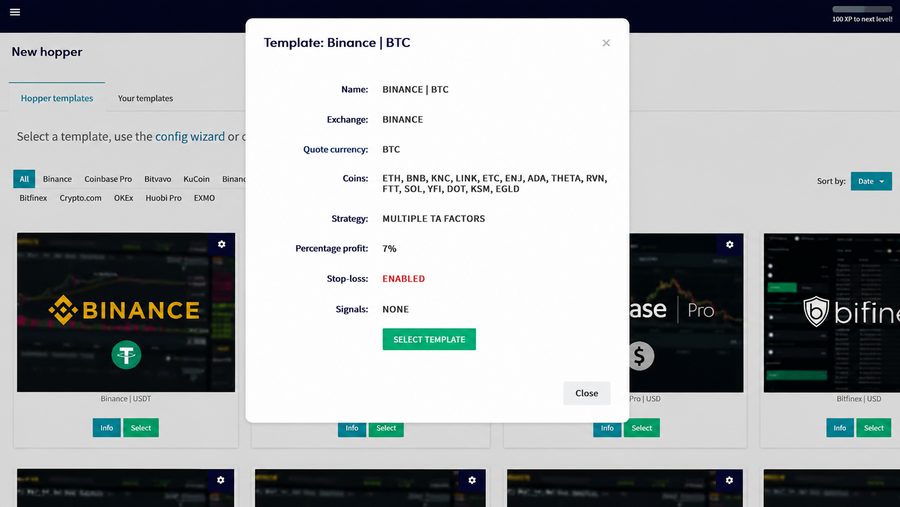Filter templates by Huobi Pro

tap(164, 198)
